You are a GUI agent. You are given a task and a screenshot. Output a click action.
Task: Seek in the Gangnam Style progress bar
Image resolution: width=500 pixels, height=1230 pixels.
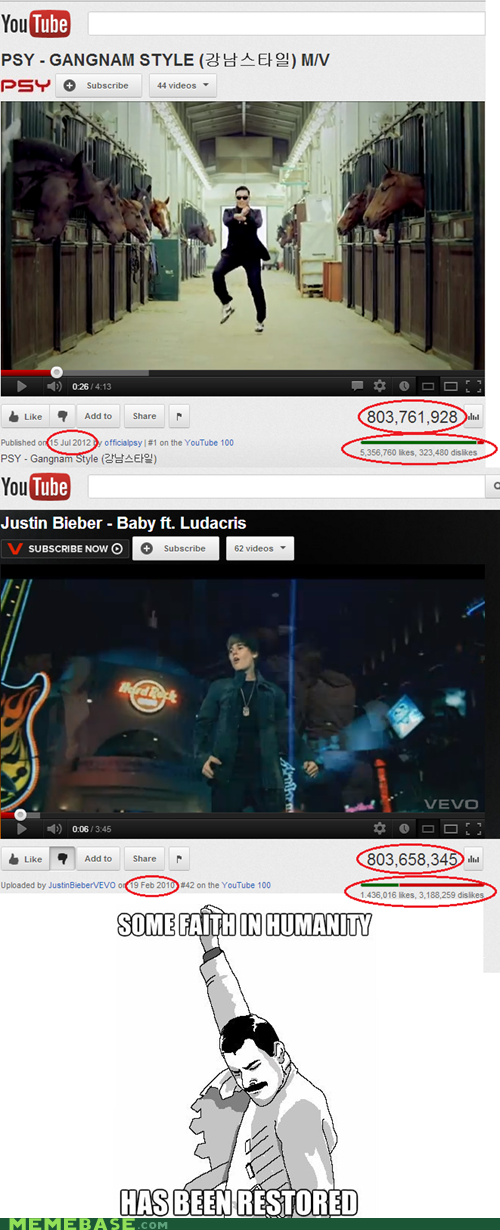pos(242,371)
